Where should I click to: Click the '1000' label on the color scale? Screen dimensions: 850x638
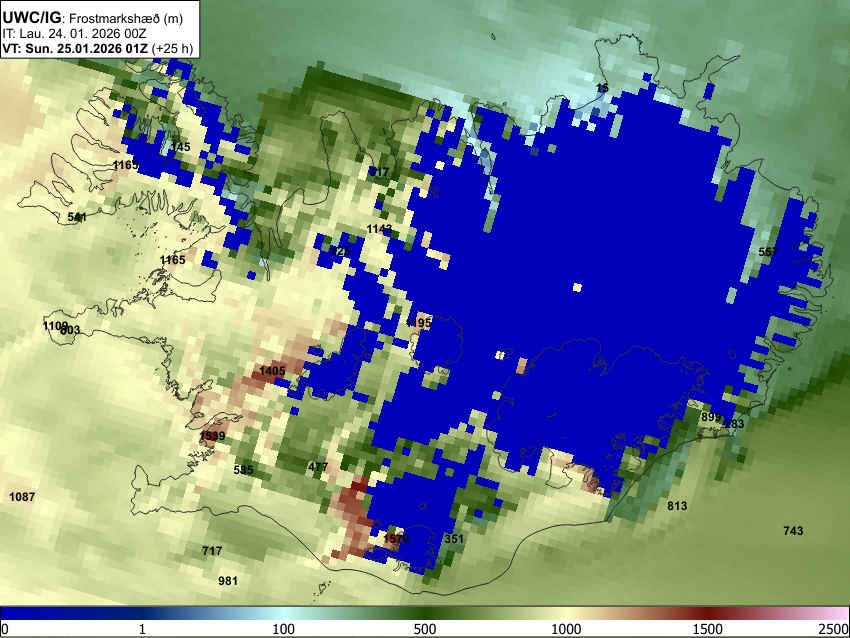[x=566, y=629]
